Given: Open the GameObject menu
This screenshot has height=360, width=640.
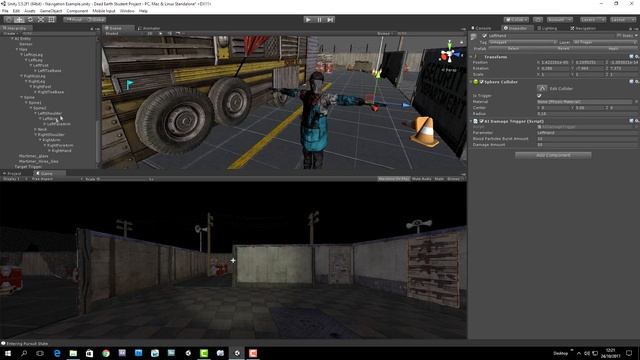Looking at the screenshot, I should [51, 11].
